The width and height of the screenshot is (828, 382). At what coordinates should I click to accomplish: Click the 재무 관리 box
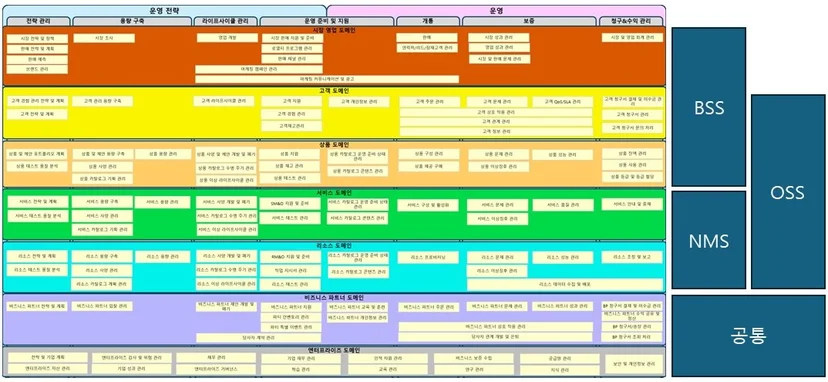(x=216, y=358)
